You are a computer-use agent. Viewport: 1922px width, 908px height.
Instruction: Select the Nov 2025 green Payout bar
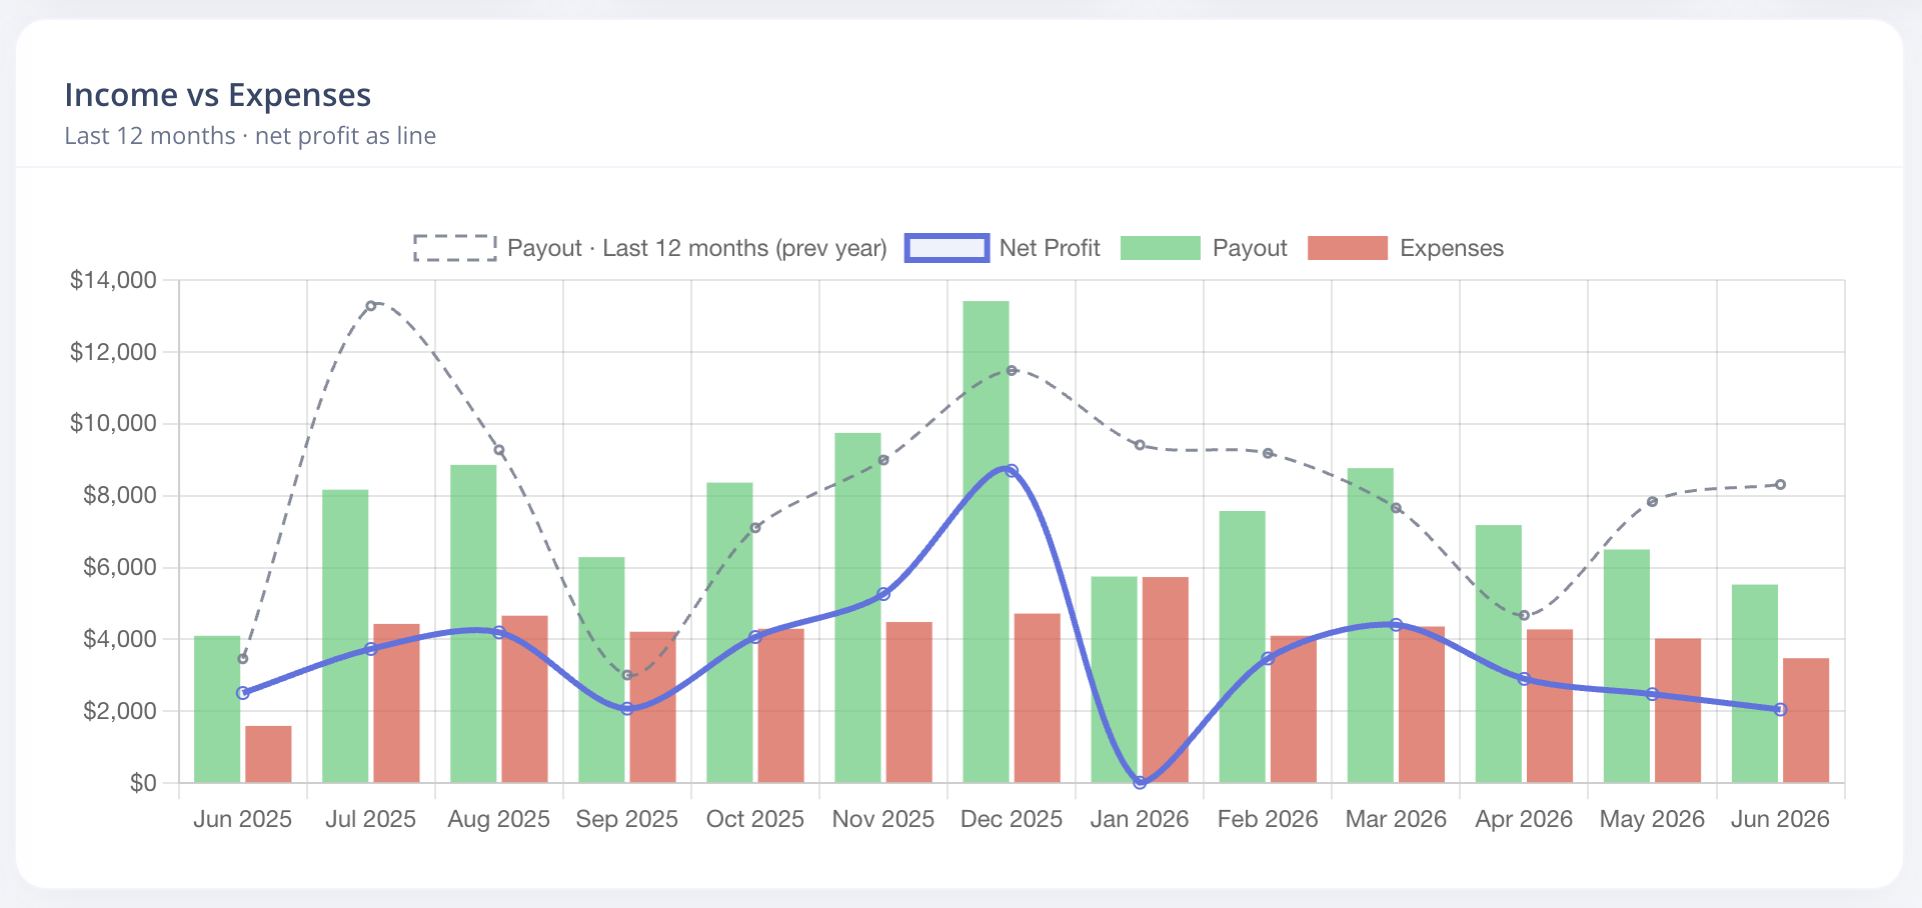point(858,608)
